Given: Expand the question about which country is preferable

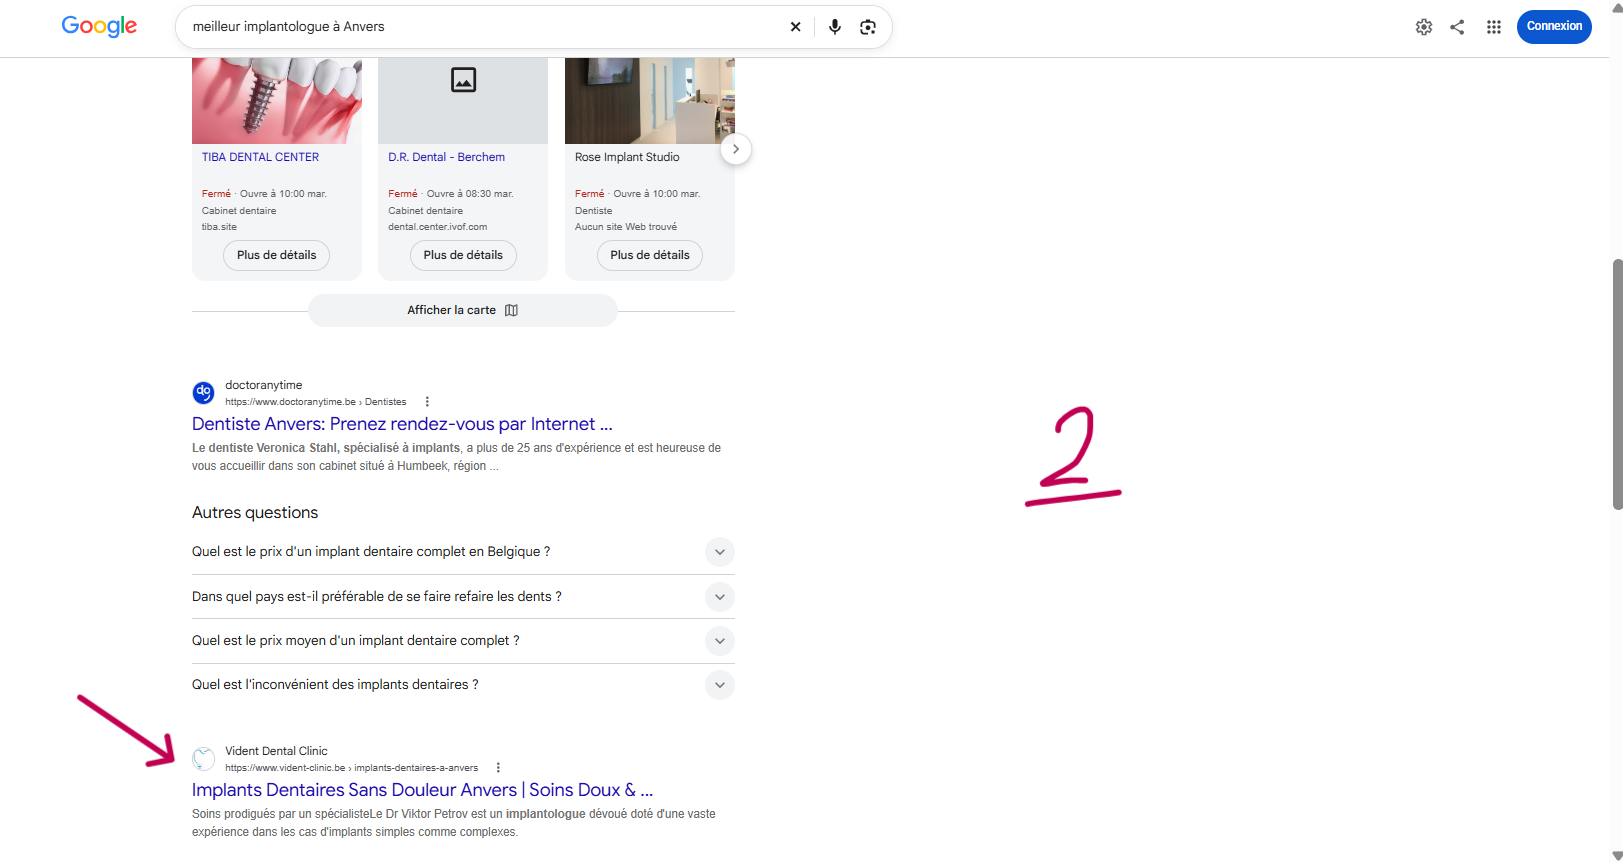Looking at the screenshot, I should pos(463,597).
